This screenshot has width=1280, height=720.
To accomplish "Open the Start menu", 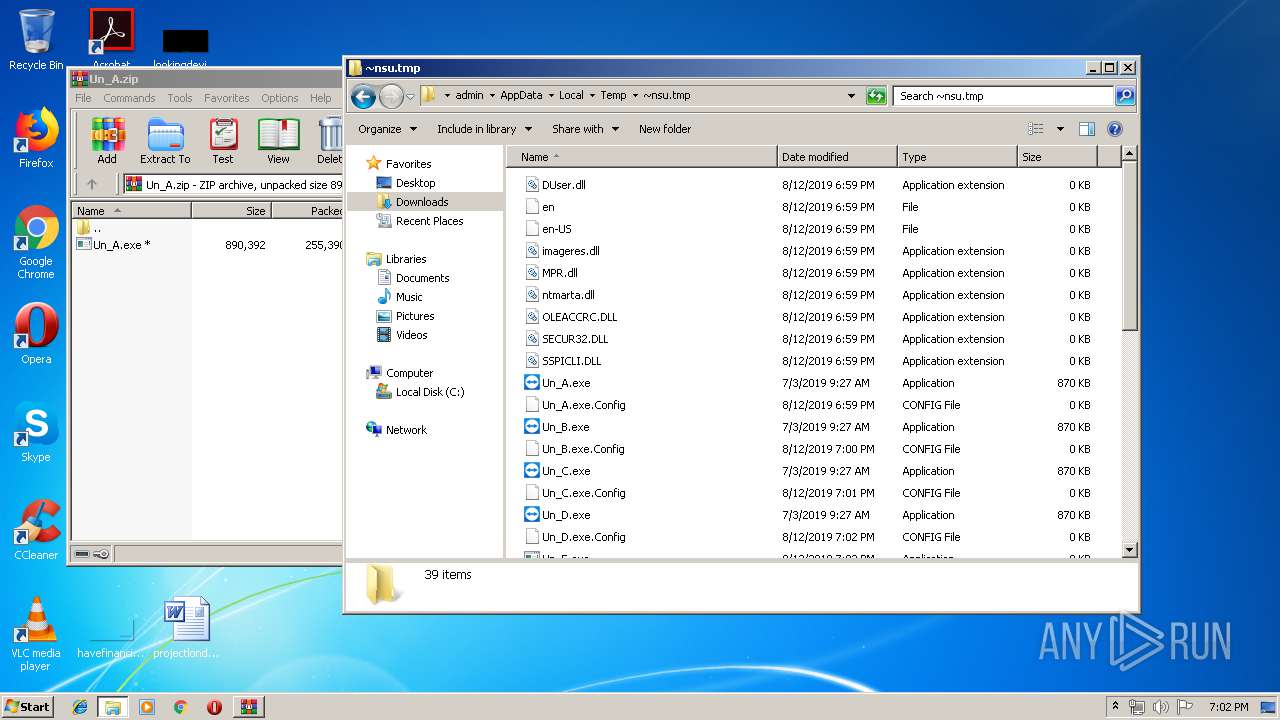I will (x=28, y=707).
